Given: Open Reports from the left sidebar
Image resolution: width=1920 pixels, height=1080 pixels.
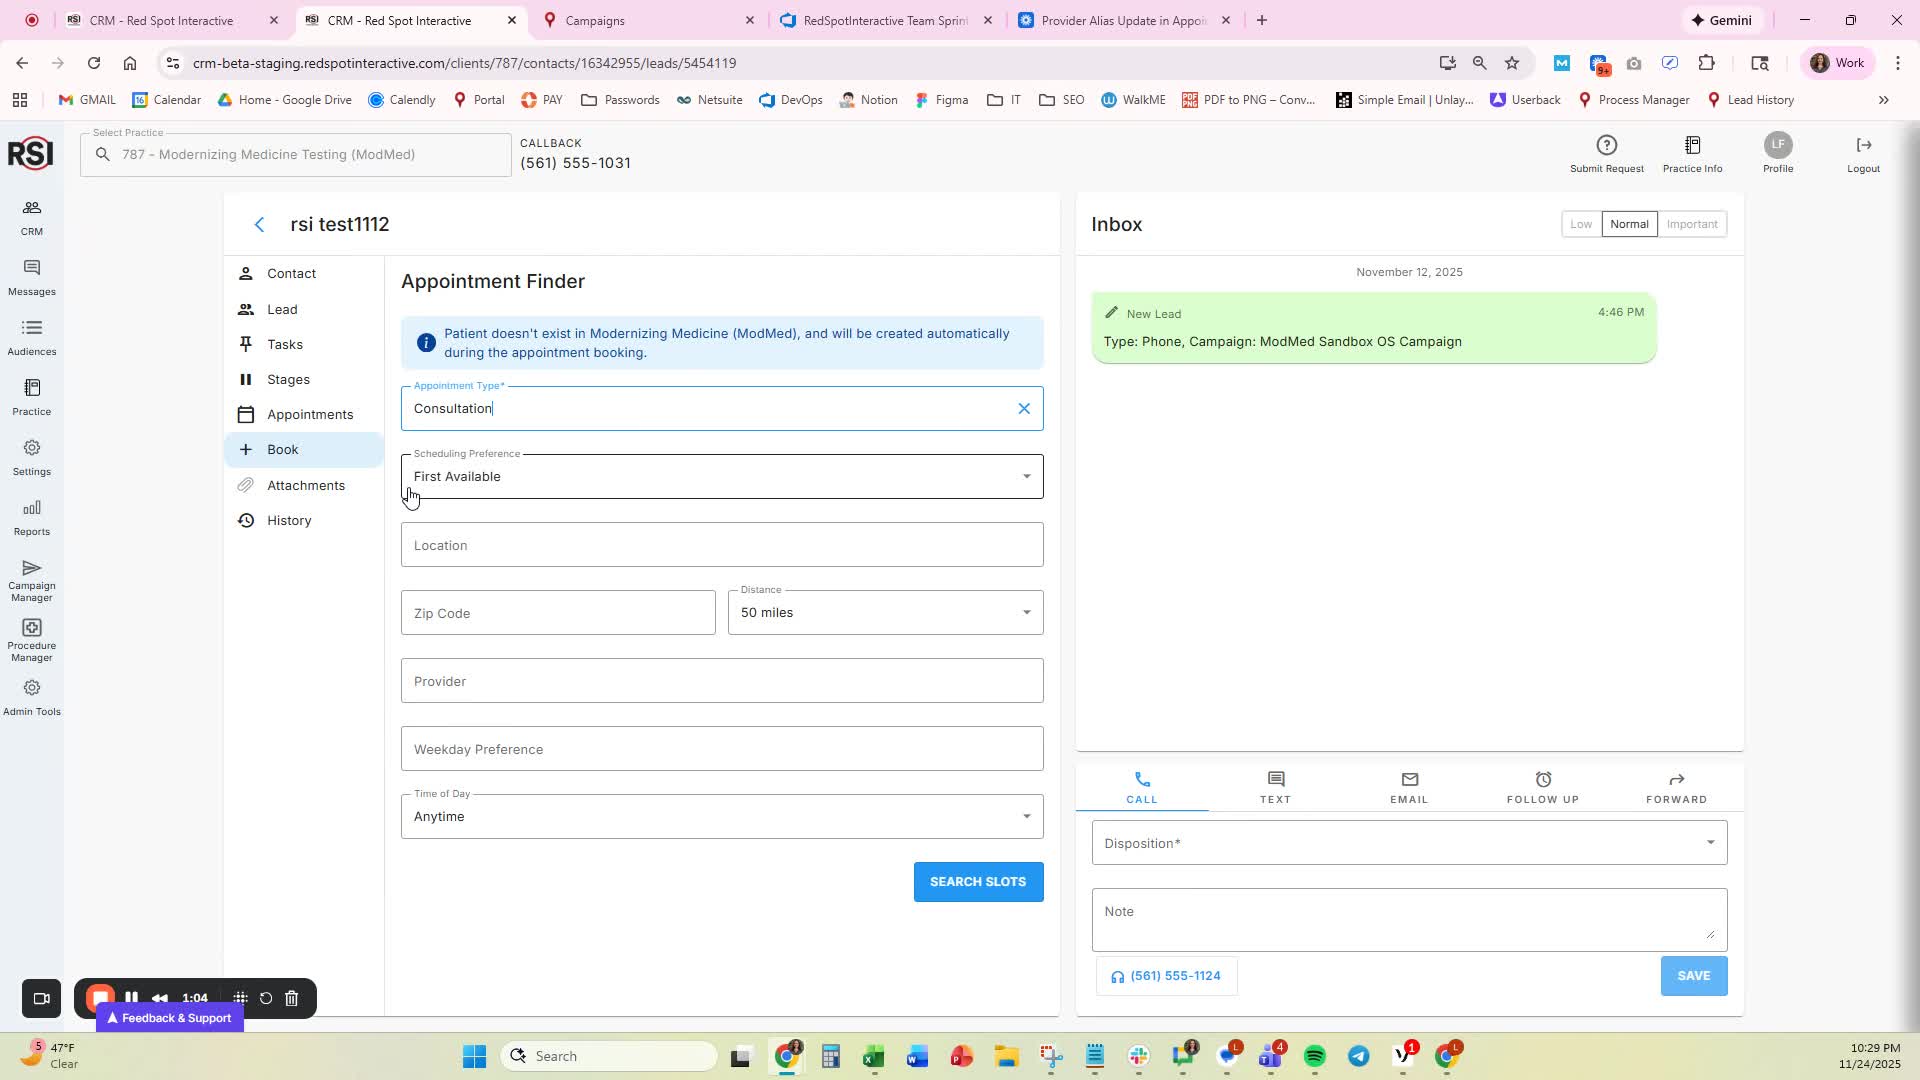Looking at the screenshot, I should click(x=31, y=517).
